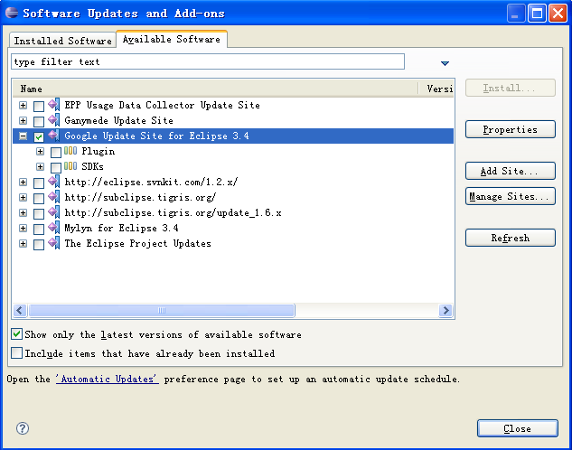
Task: Open the 'Automatic Updates' preference link
Action: [x=107, y=379]
